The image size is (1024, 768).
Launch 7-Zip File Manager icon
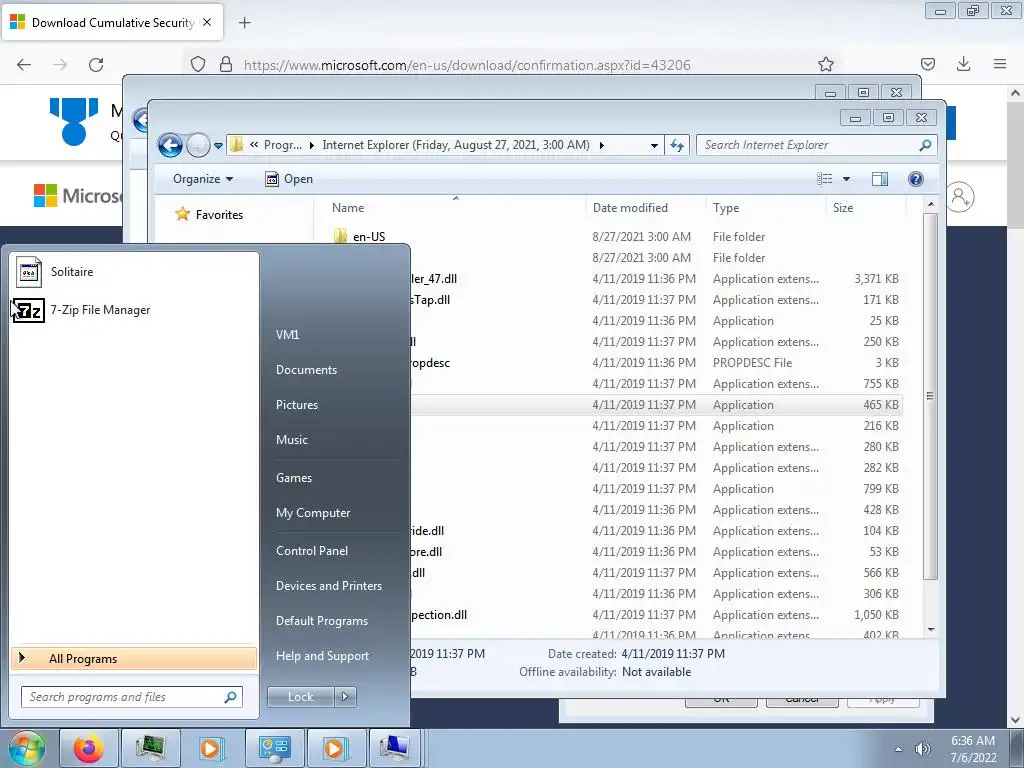coord(28,310)
